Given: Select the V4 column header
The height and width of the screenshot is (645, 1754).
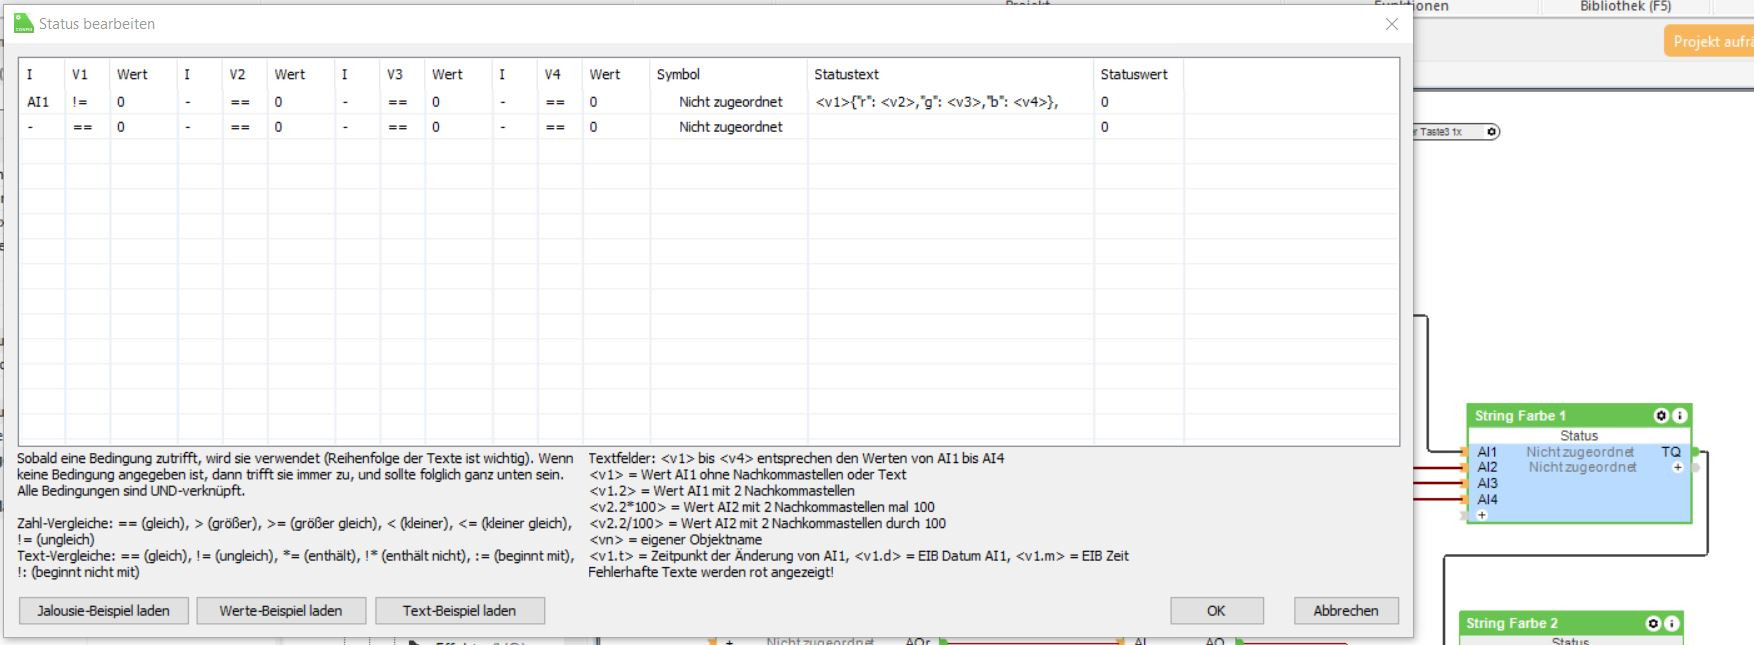Looking at the screenshot, I should (x=560, y=74).
